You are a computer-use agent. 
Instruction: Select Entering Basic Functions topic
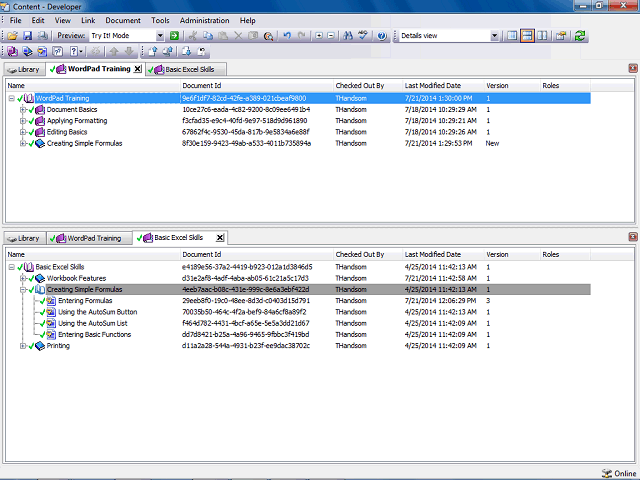[x=94, y=335]
